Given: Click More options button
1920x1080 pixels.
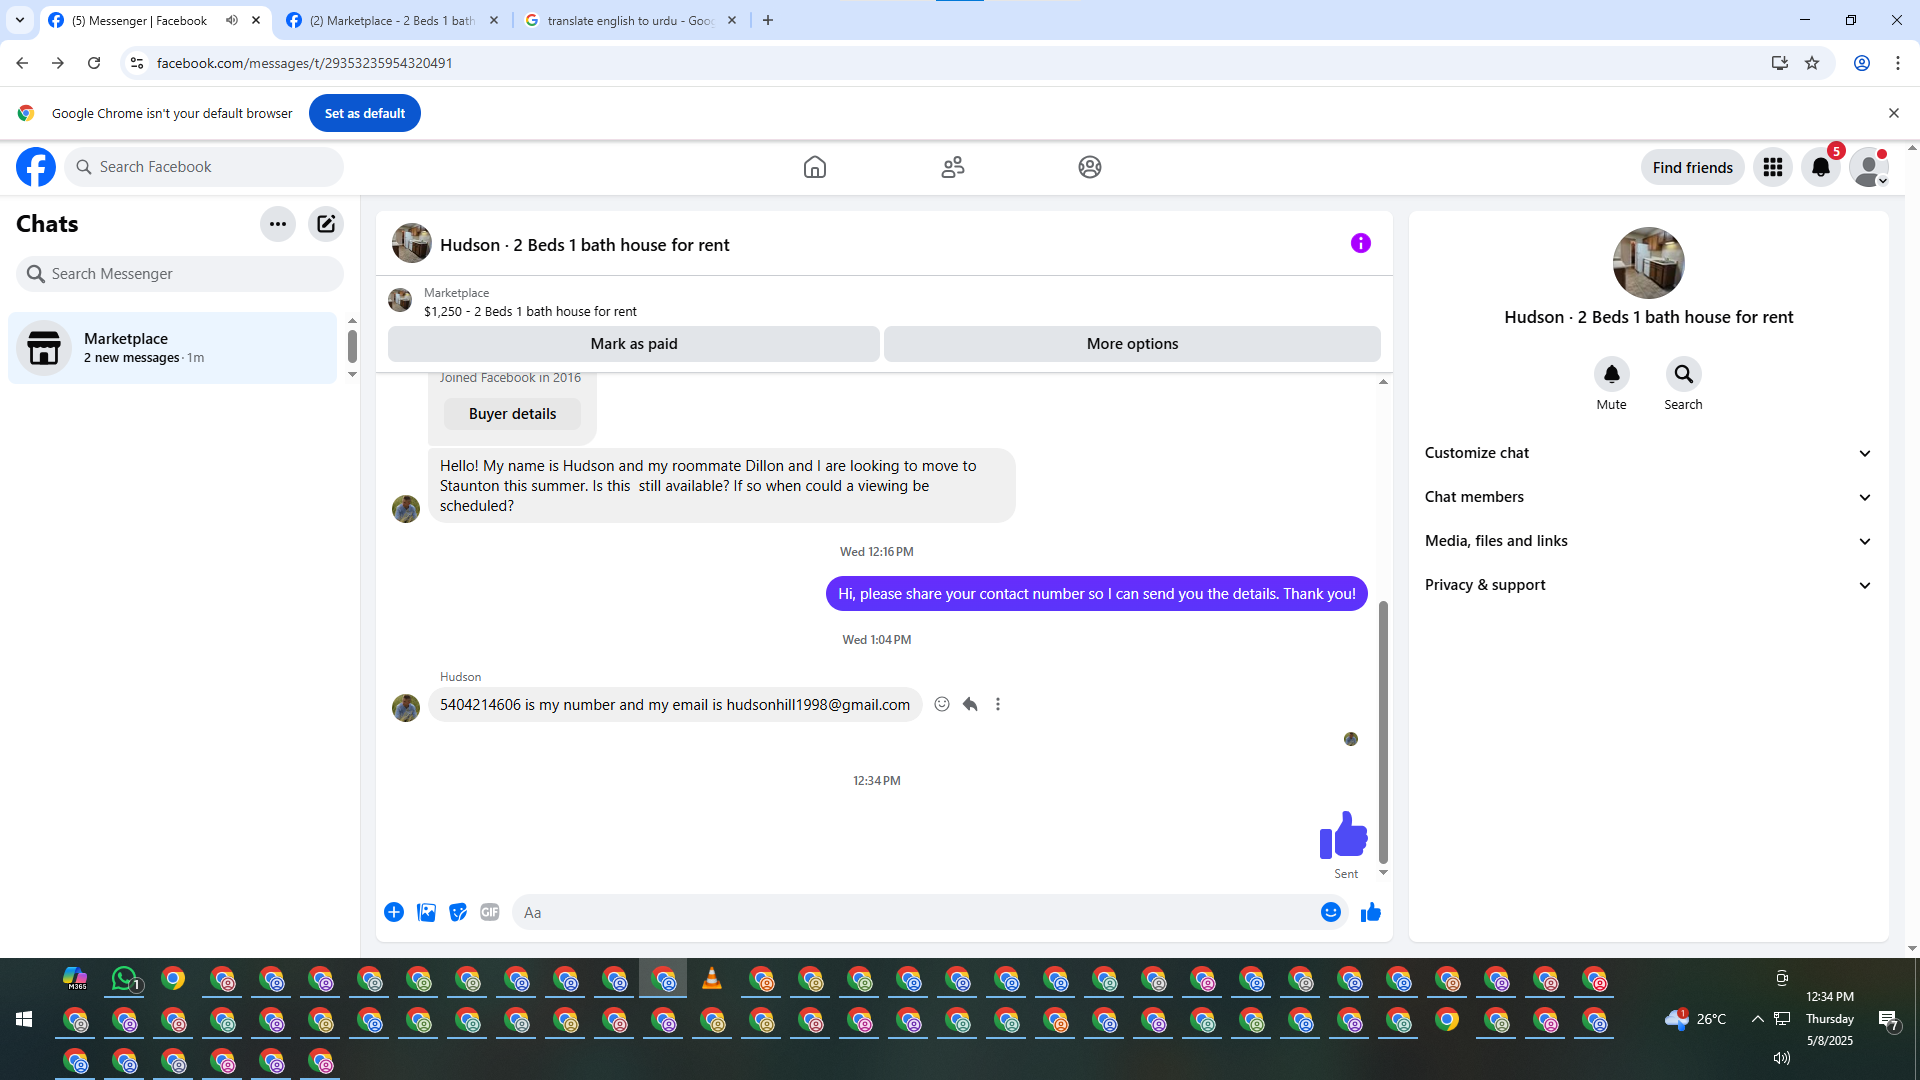Looking at the screenshot, I should [x=1132, y=344].
